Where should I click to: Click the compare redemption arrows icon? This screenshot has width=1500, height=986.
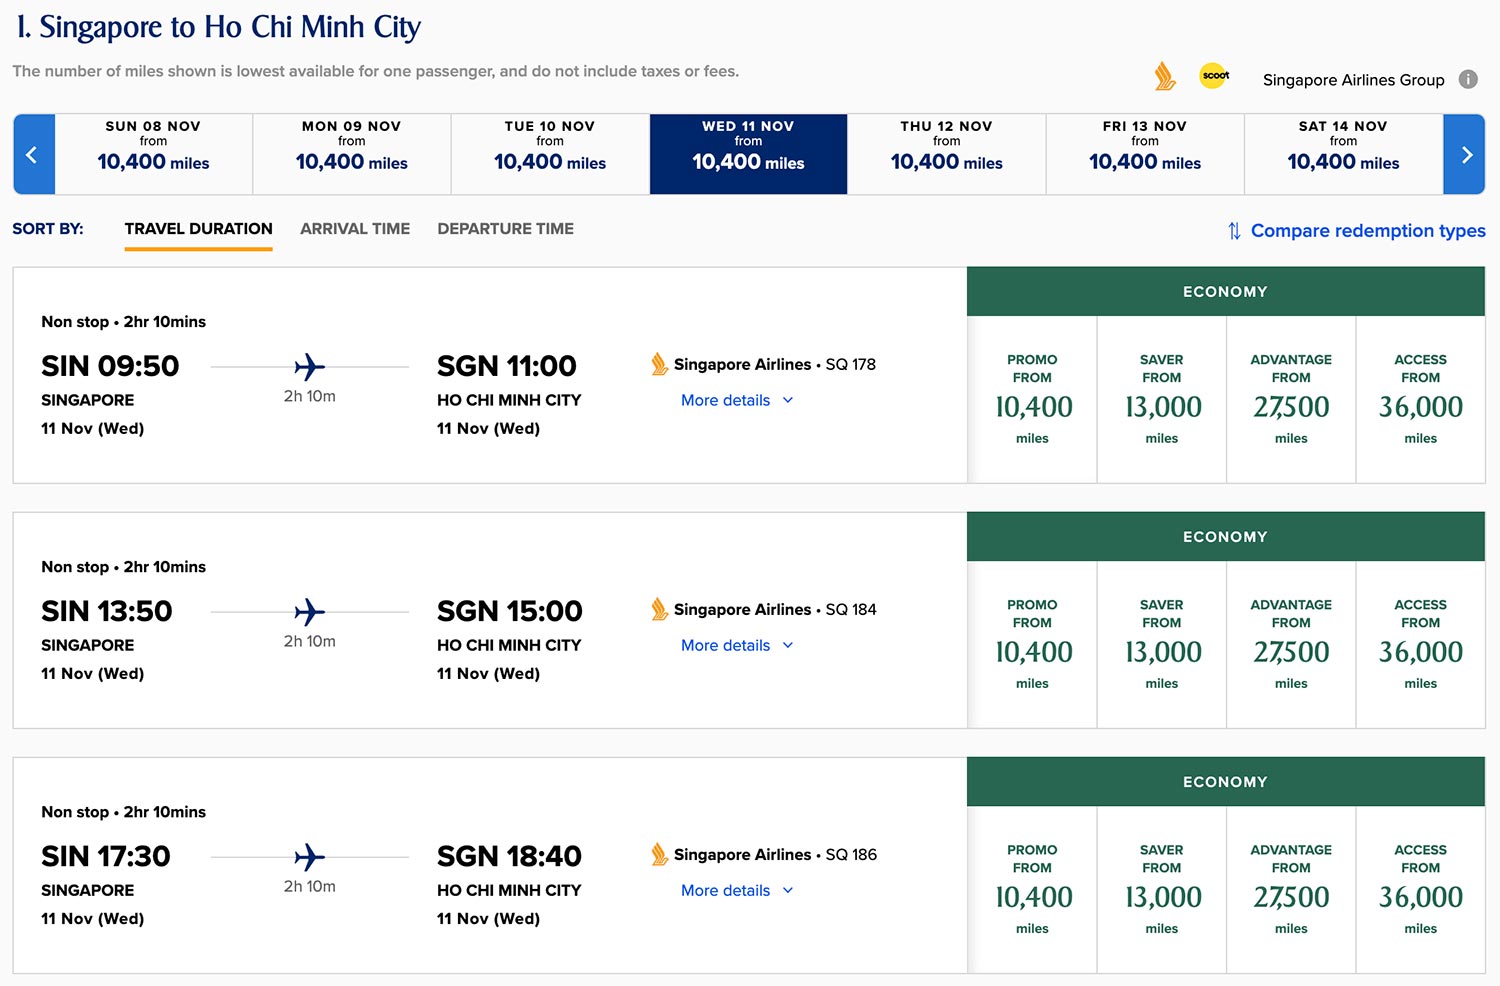coord(1234,231)
